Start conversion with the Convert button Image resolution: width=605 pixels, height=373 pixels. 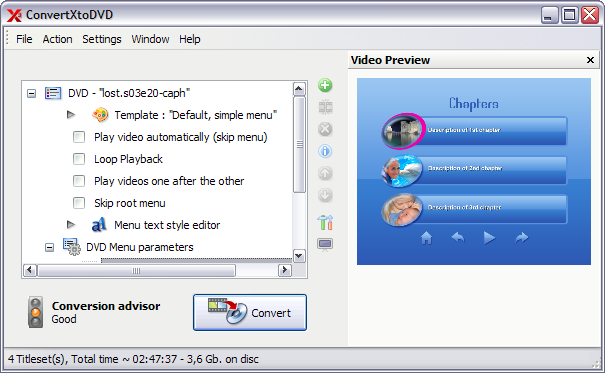(x=250, y=312)
